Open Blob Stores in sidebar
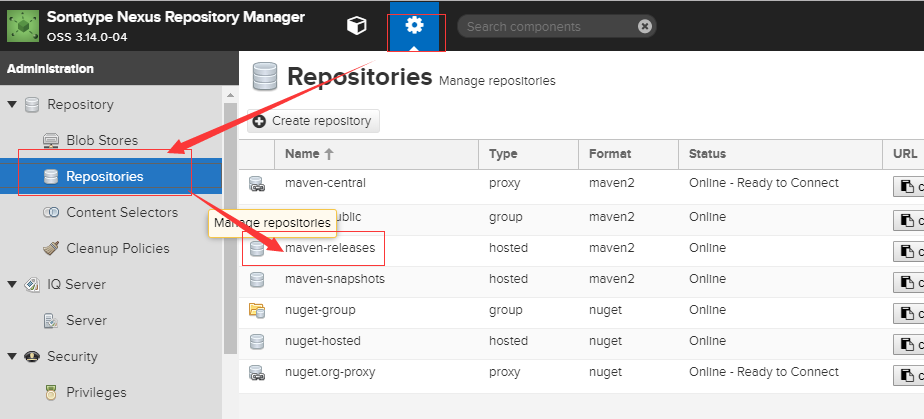The width and height of the screenshot is (924, 419). (x=102, y=140)
